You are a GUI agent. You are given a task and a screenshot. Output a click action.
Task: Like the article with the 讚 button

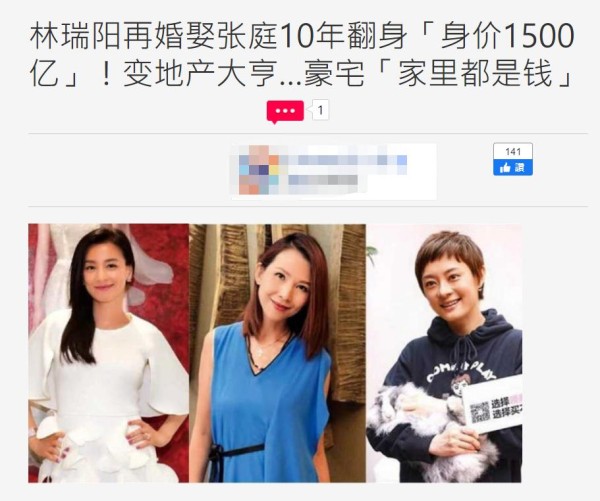point(512,167)
